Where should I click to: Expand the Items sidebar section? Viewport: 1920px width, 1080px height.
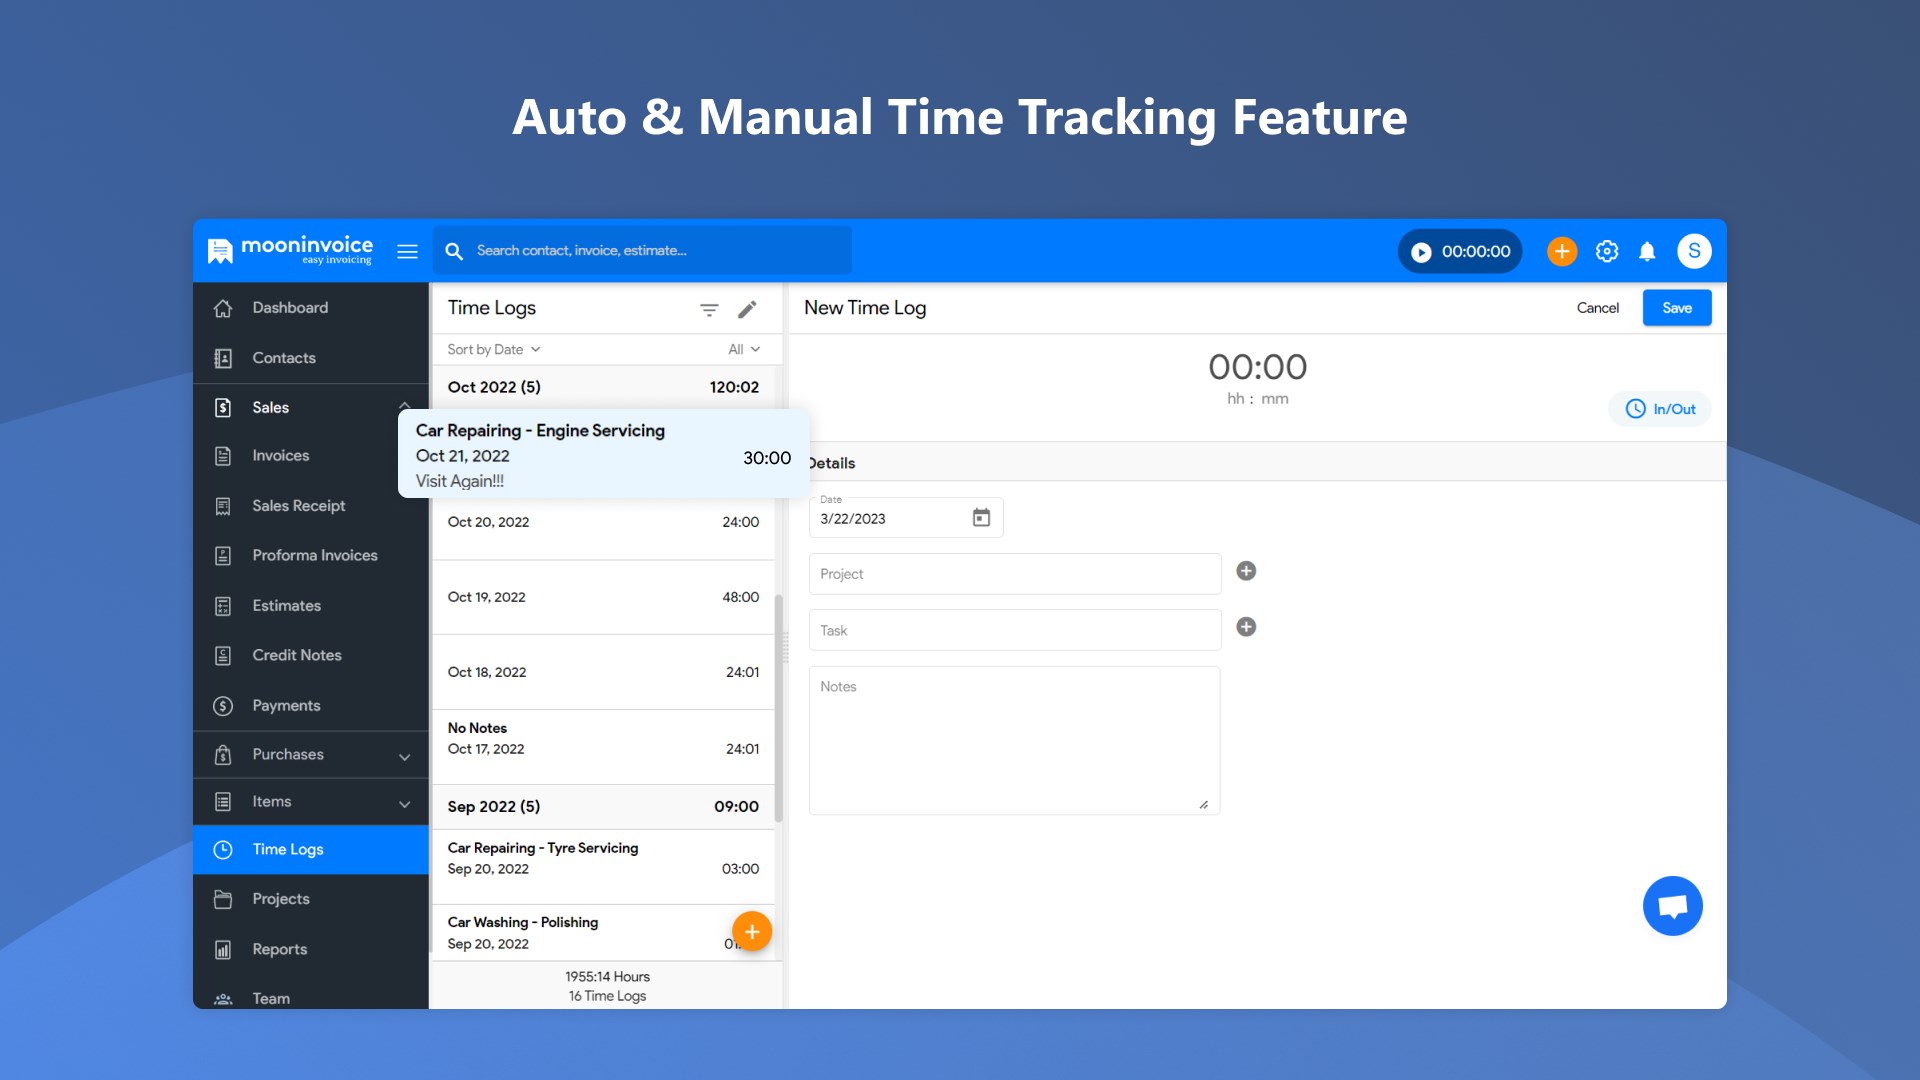pyautogui.click(x=404, y=804)
